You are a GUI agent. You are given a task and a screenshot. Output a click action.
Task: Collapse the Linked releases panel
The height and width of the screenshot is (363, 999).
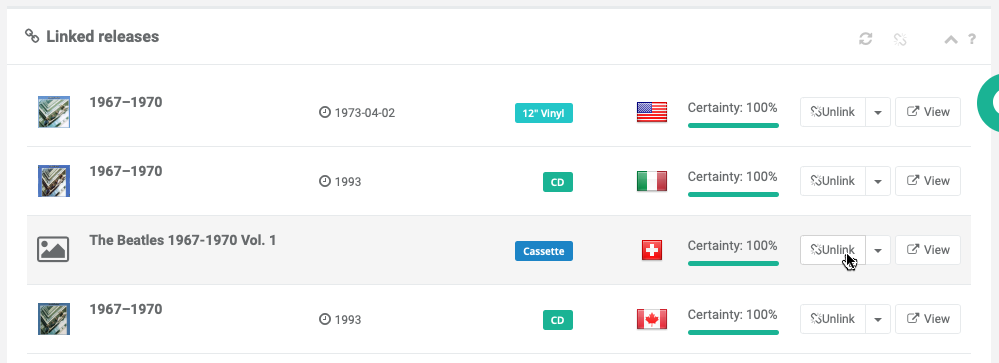click(951, 39)
